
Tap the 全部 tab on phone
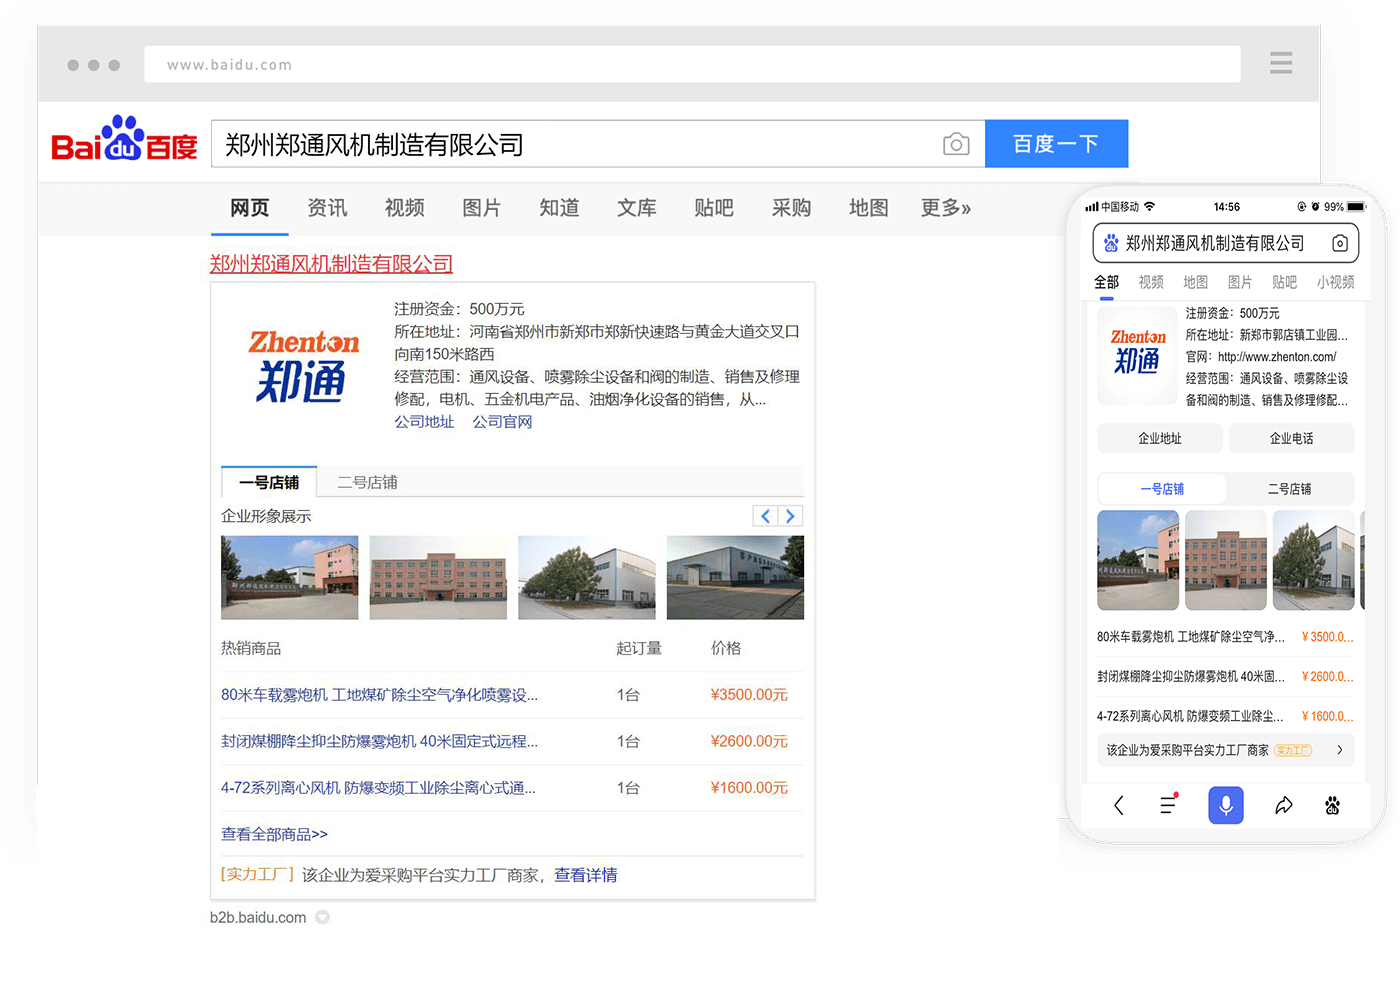[x=1106, y=282]
